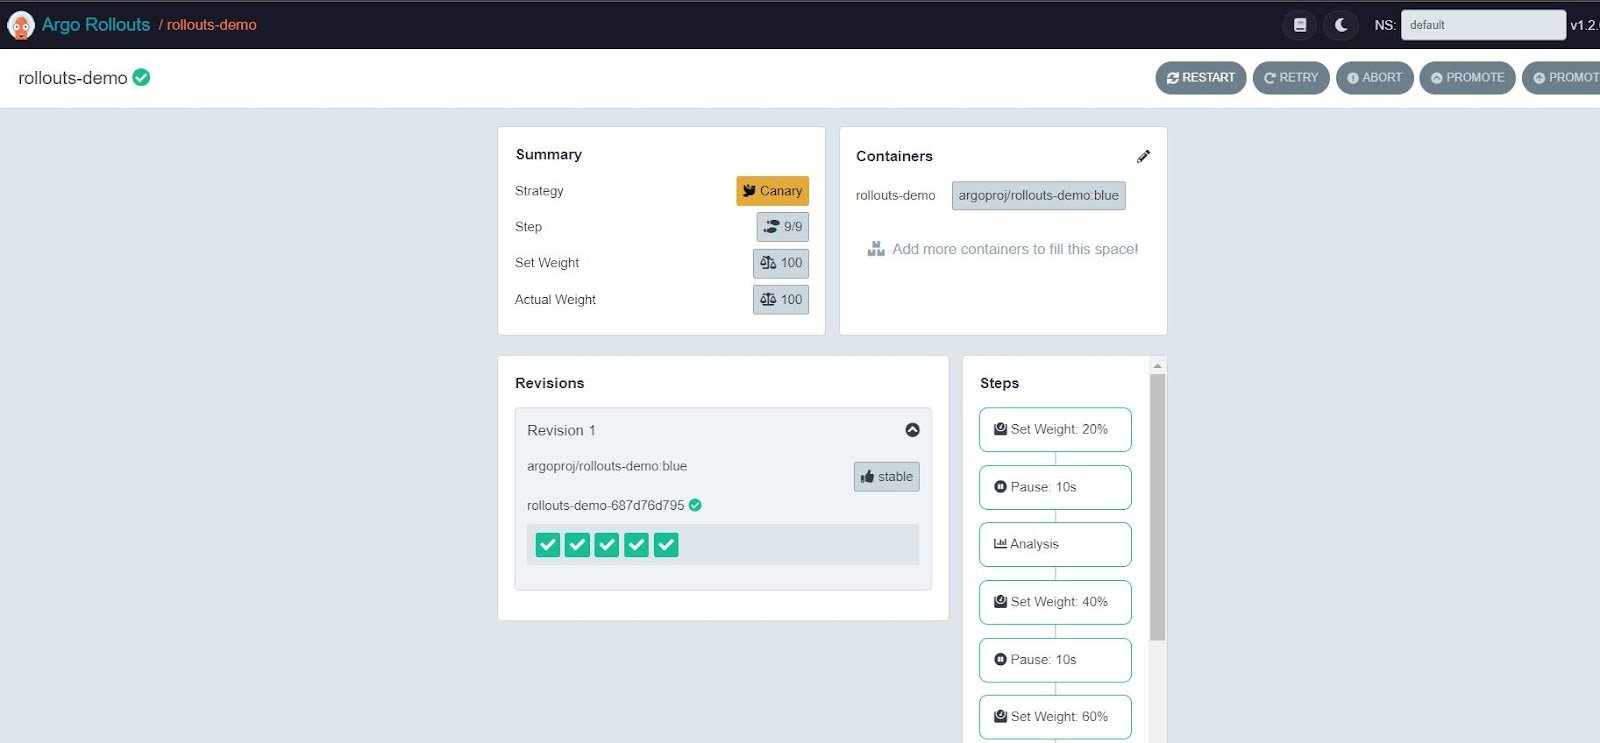Viewport: 1600px width, 743px height.
Task: Click the fourth green pod checkmark
Action: (637, 545)
